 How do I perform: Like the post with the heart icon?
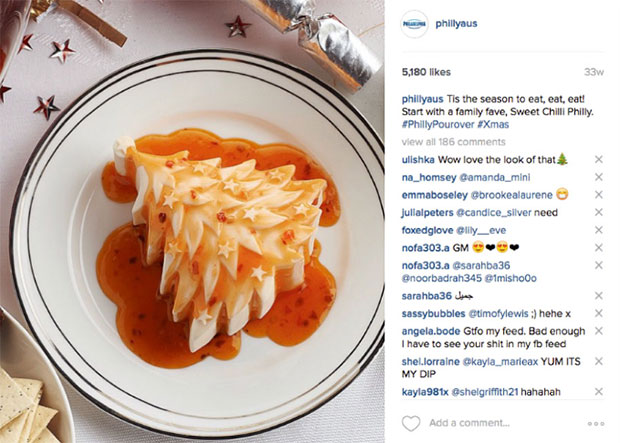click(411, 423)
